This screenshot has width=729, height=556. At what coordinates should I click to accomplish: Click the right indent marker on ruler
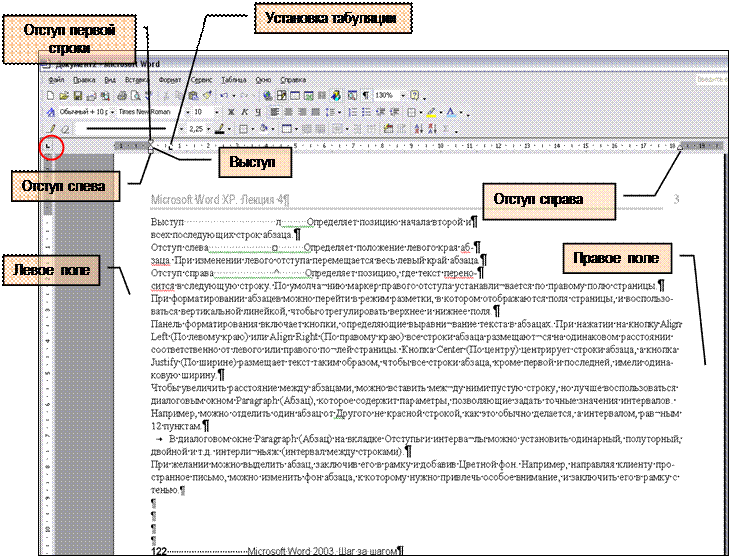(x=680, y=147)
